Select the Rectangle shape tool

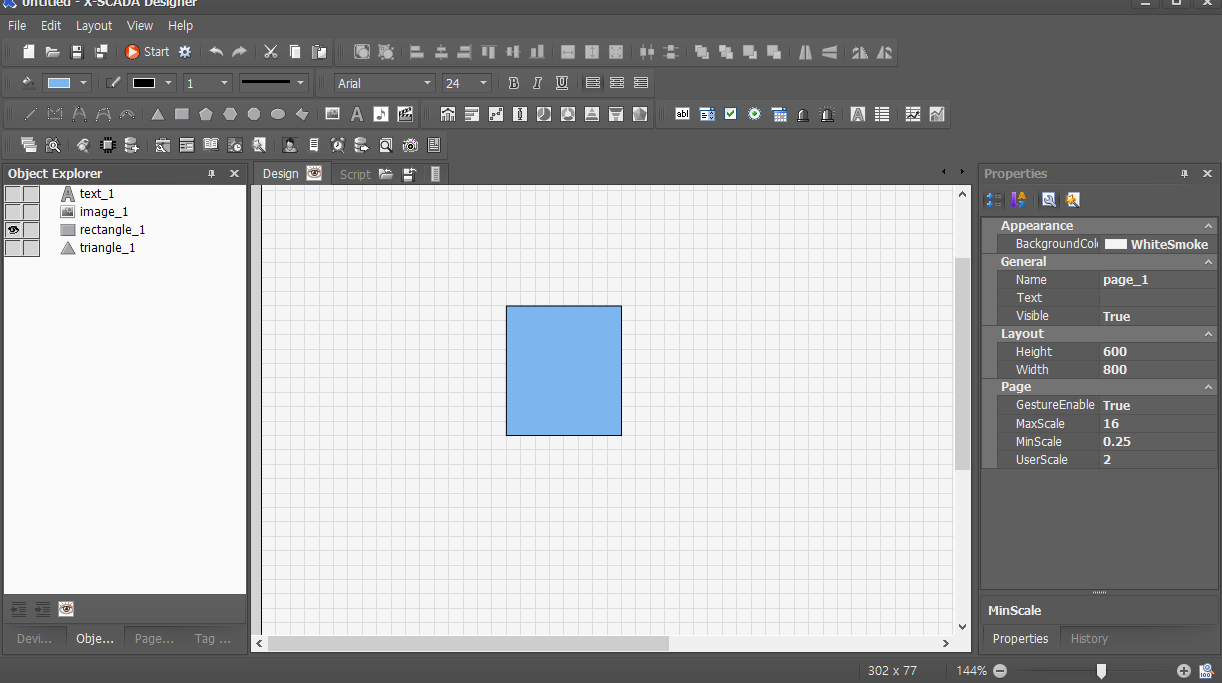click(181, 114)
